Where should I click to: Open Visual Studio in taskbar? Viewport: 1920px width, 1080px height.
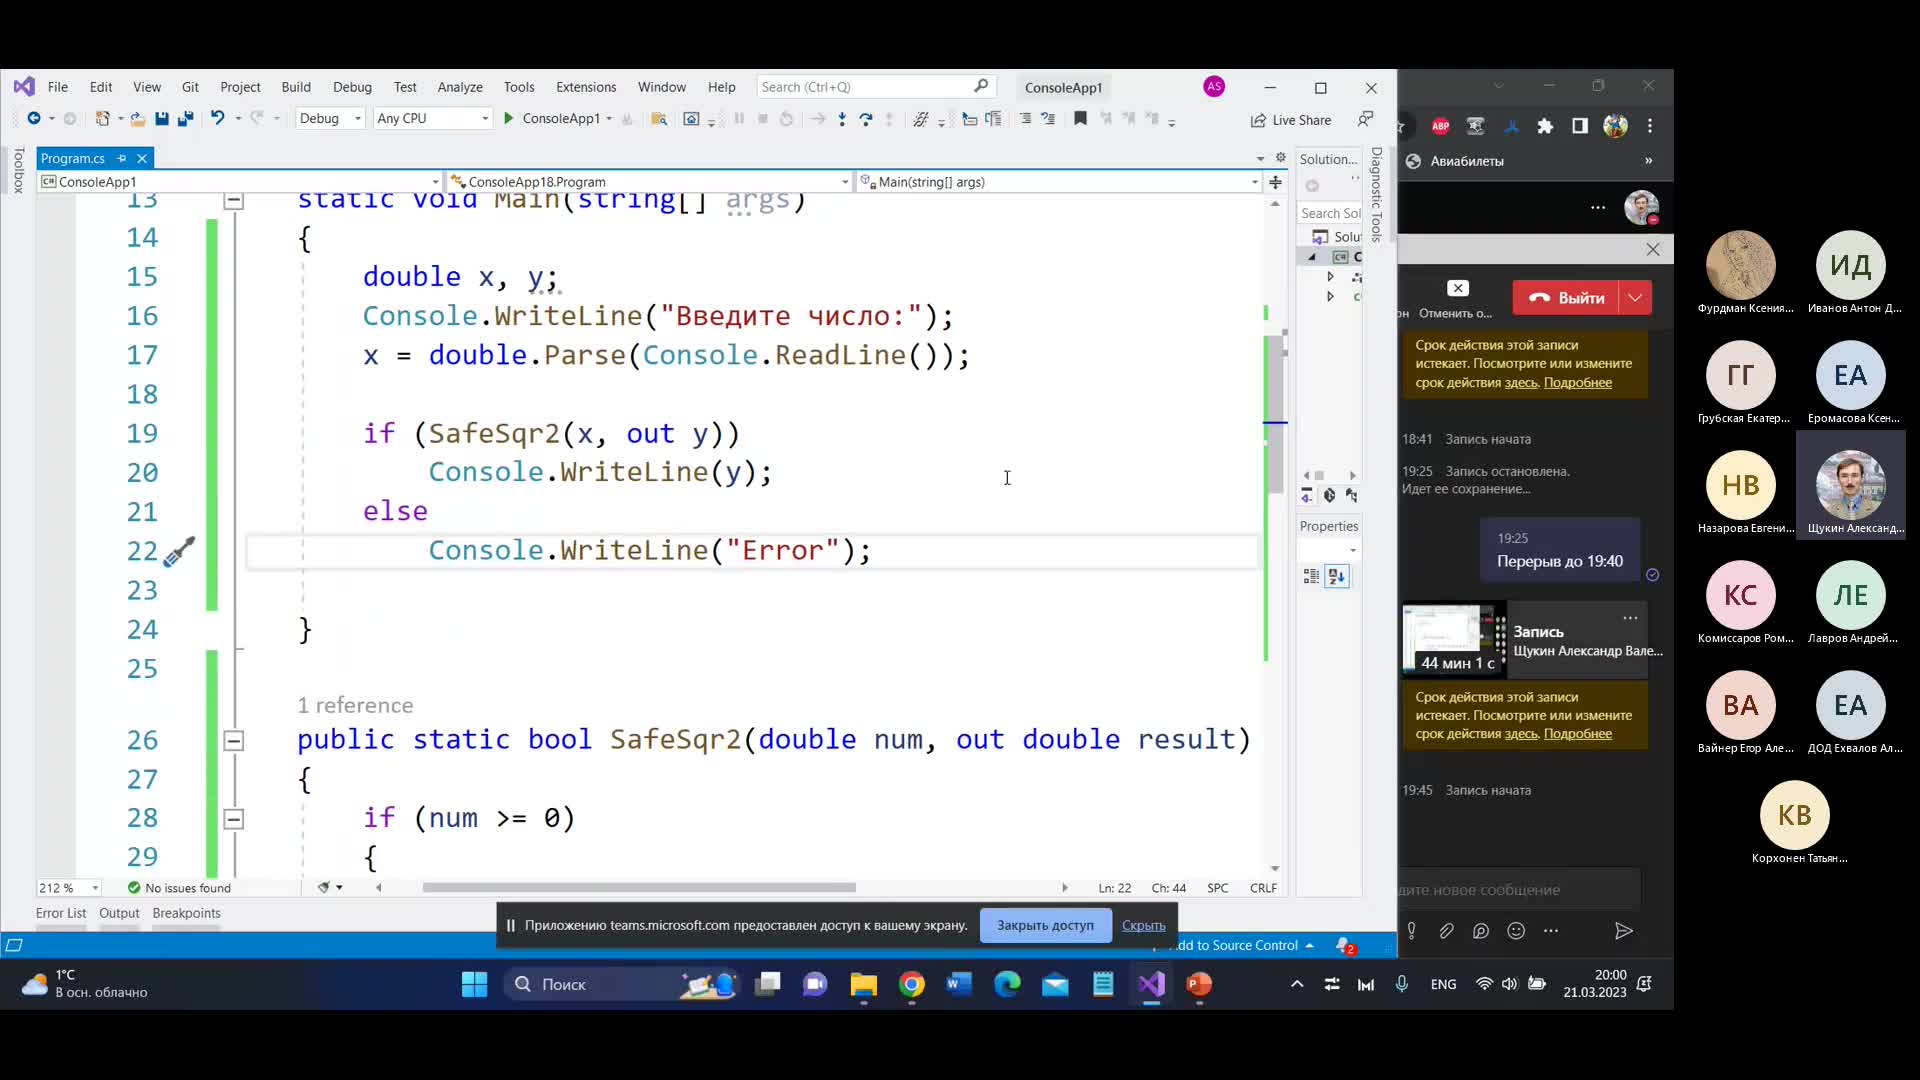tap(1151, 985)
